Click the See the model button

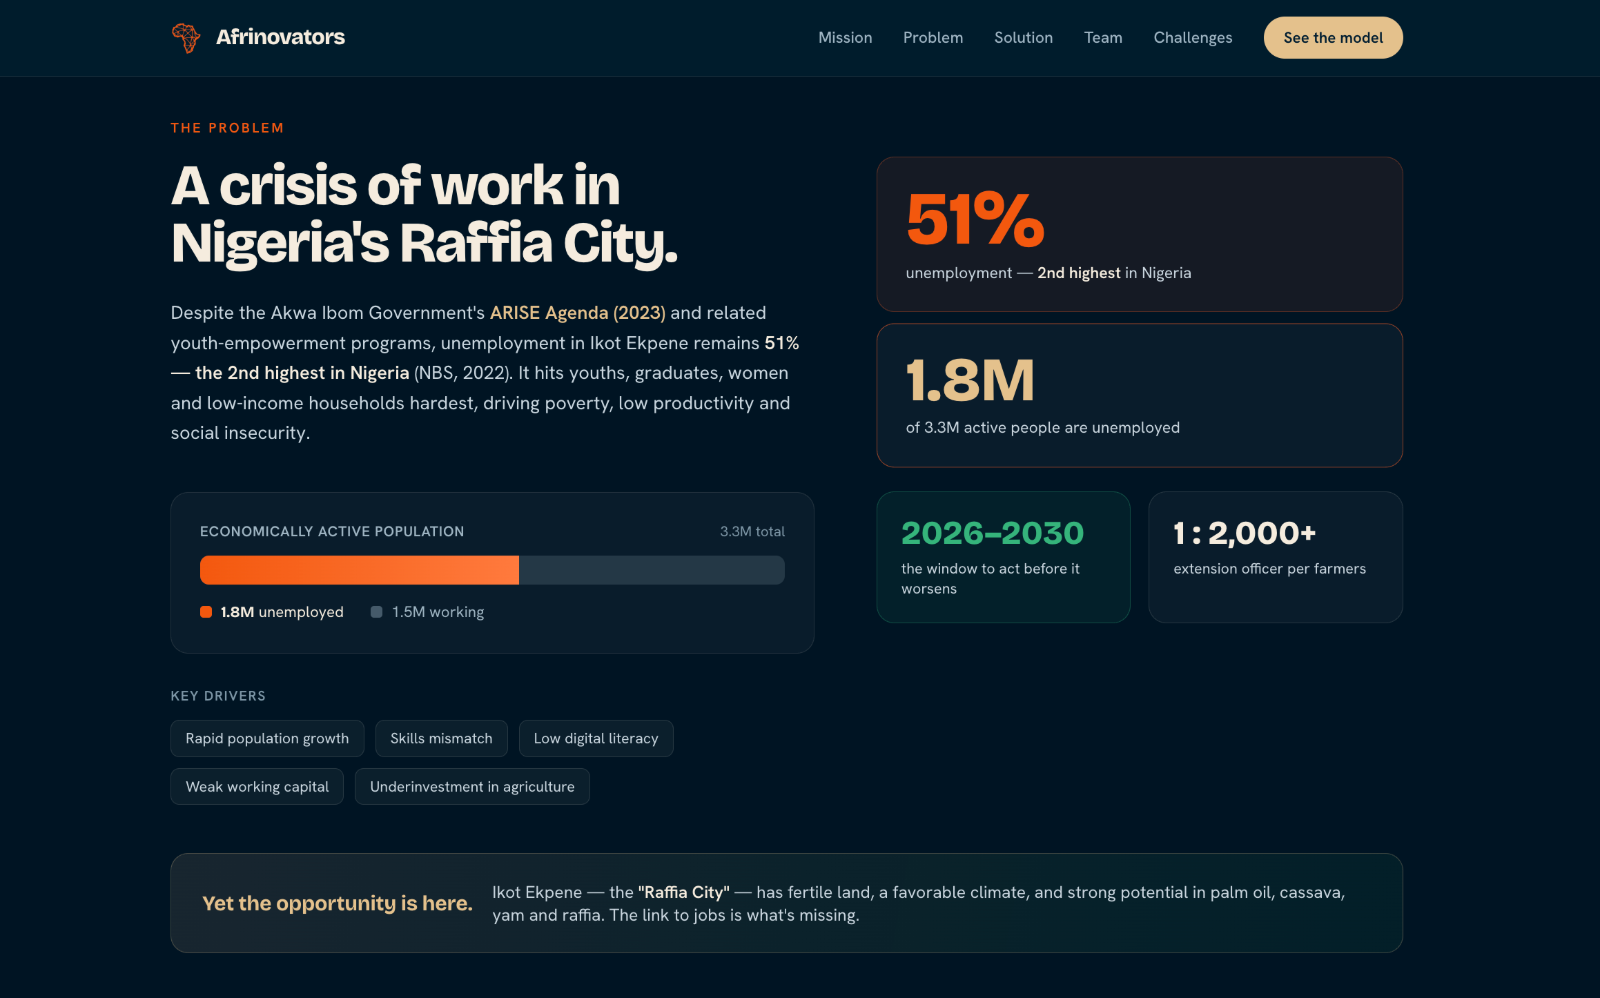pos(1333,38)
